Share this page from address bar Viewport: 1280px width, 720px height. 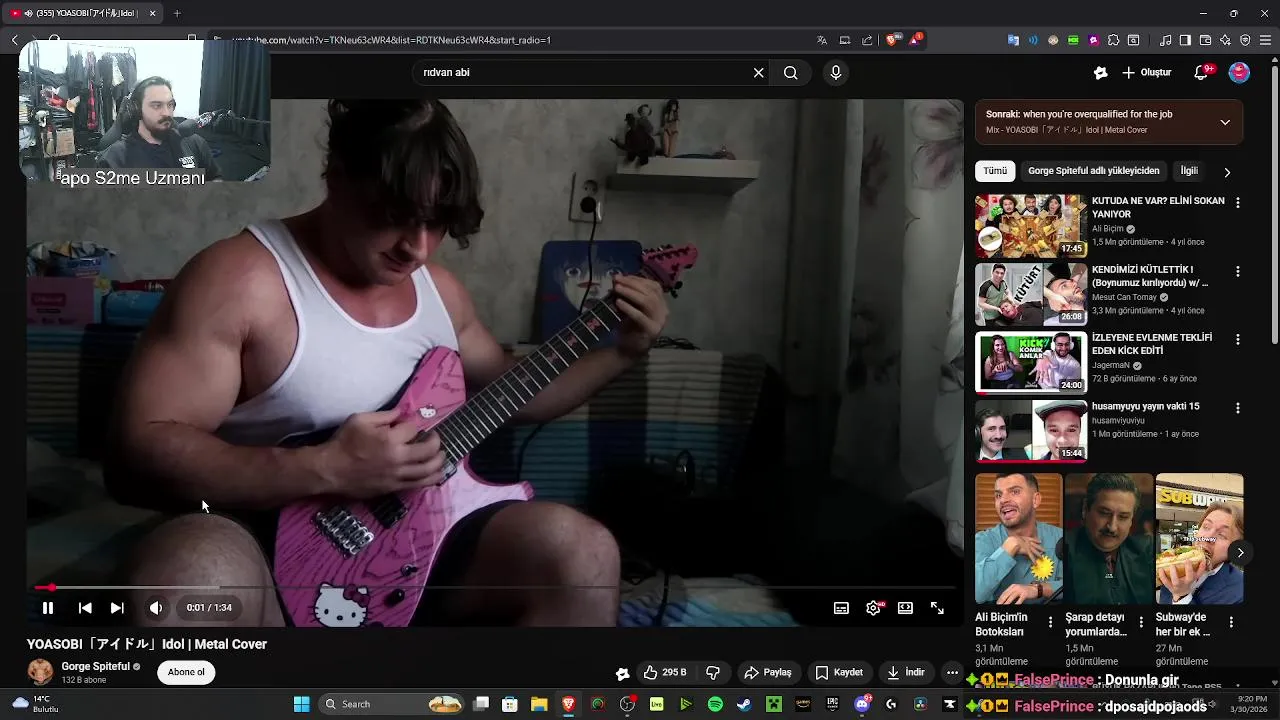click(867, 40)
